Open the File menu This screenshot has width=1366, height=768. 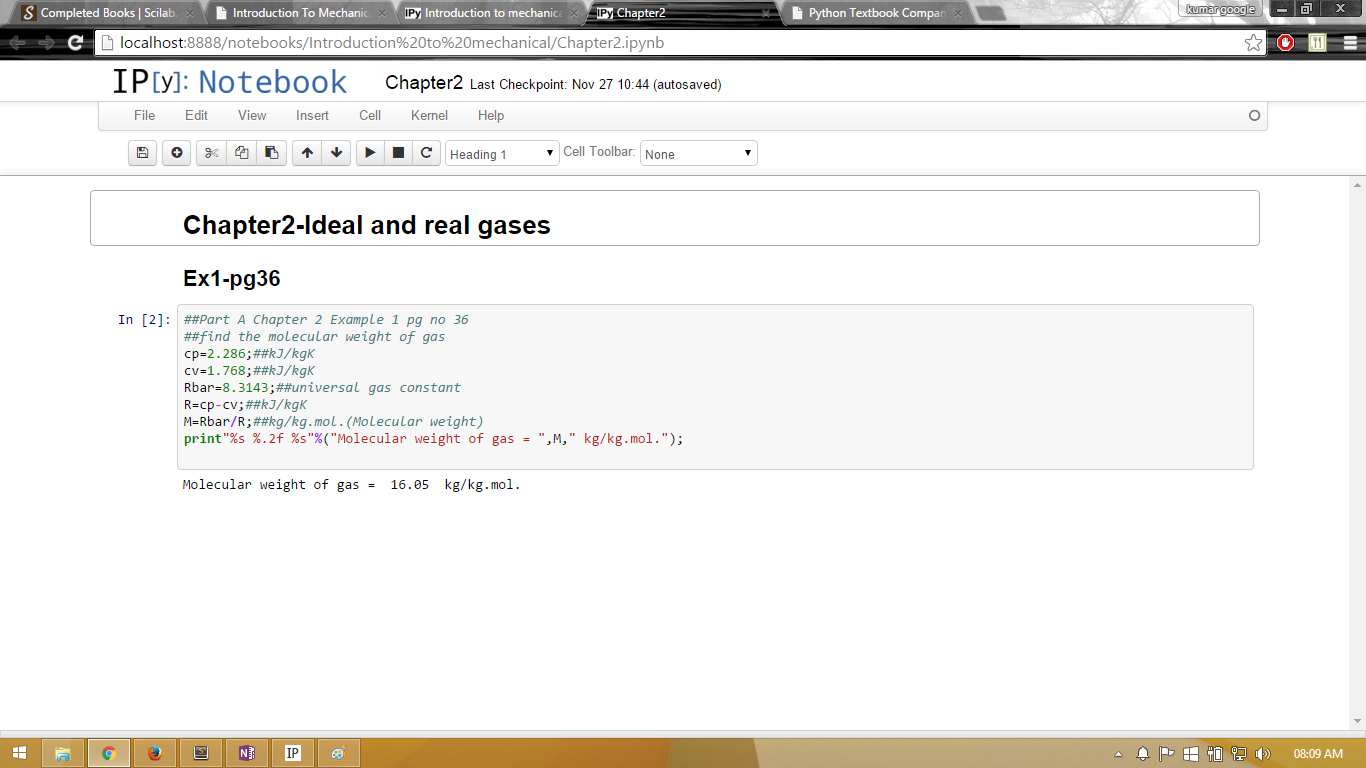[x=144, y=115]
